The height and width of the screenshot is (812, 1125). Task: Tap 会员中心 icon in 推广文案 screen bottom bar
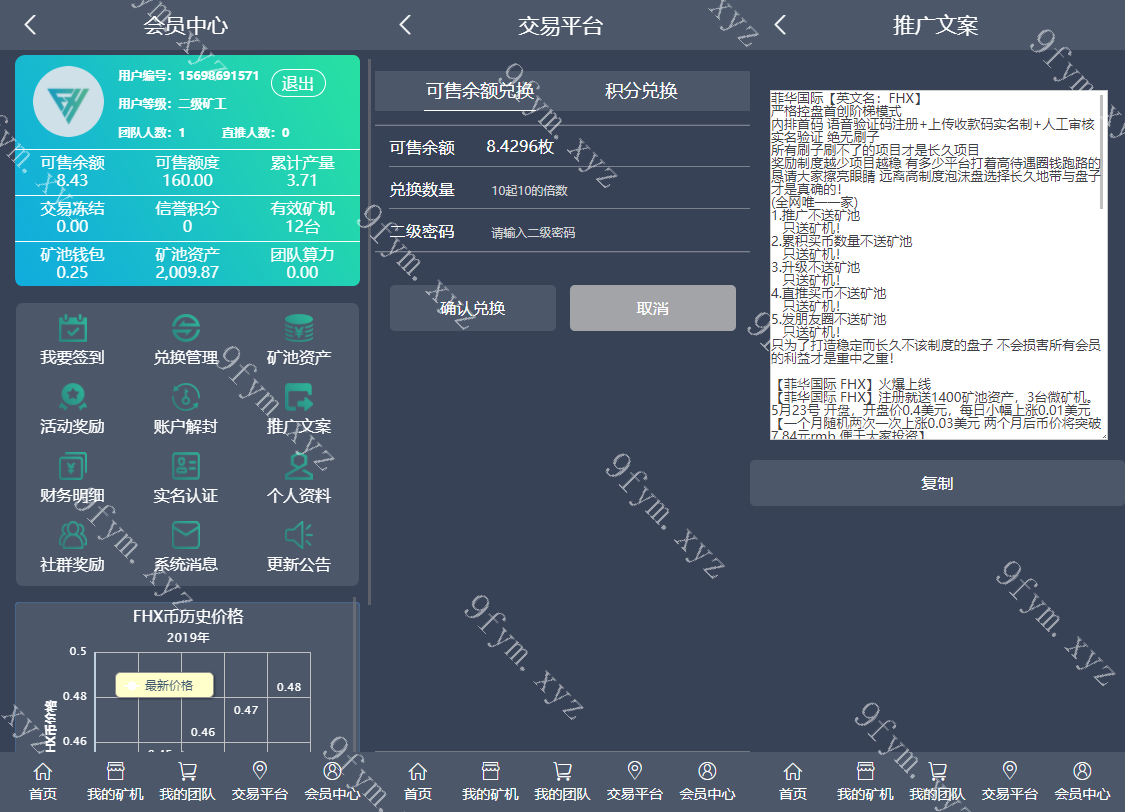[x=1082, y=771]
